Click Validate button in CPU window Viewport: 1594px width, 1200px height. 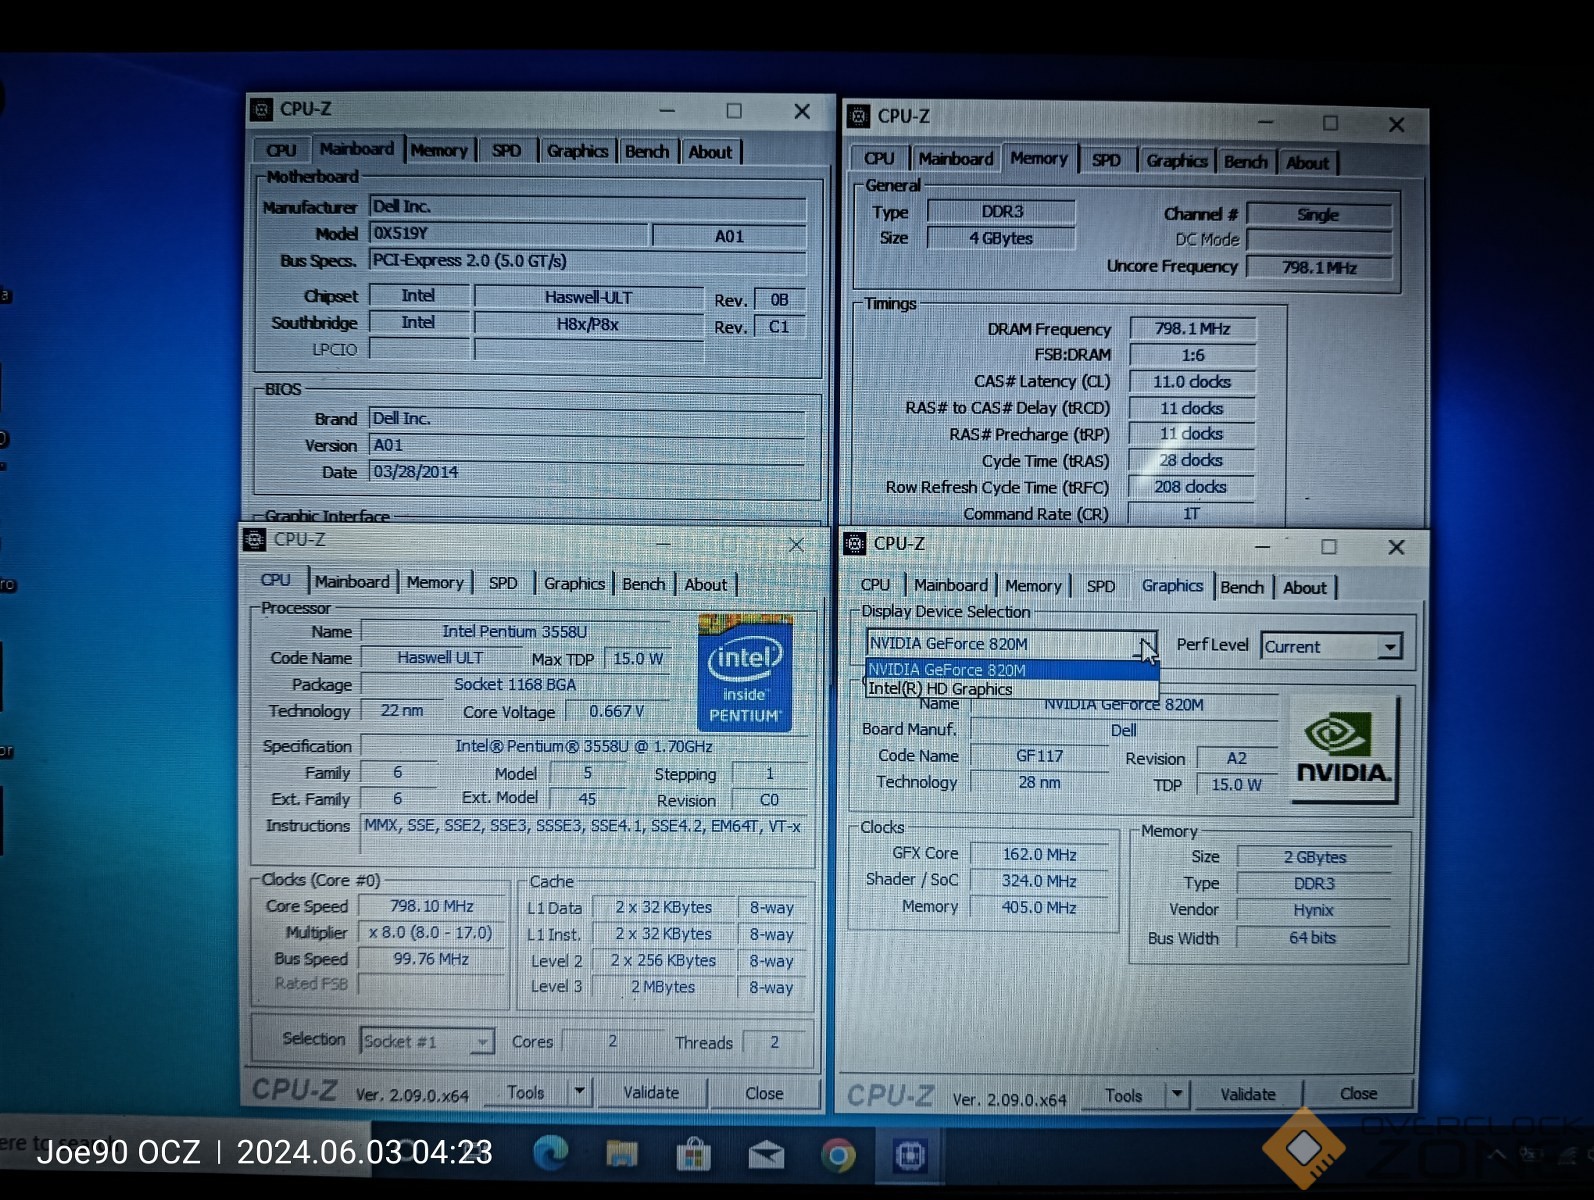[x=651, y=1092]
